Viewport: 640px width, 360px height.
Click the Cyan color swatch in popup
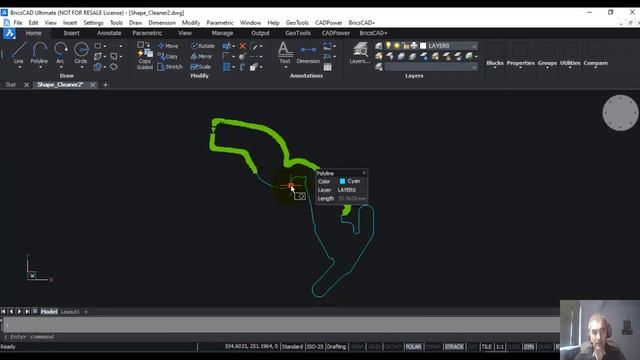342,181
